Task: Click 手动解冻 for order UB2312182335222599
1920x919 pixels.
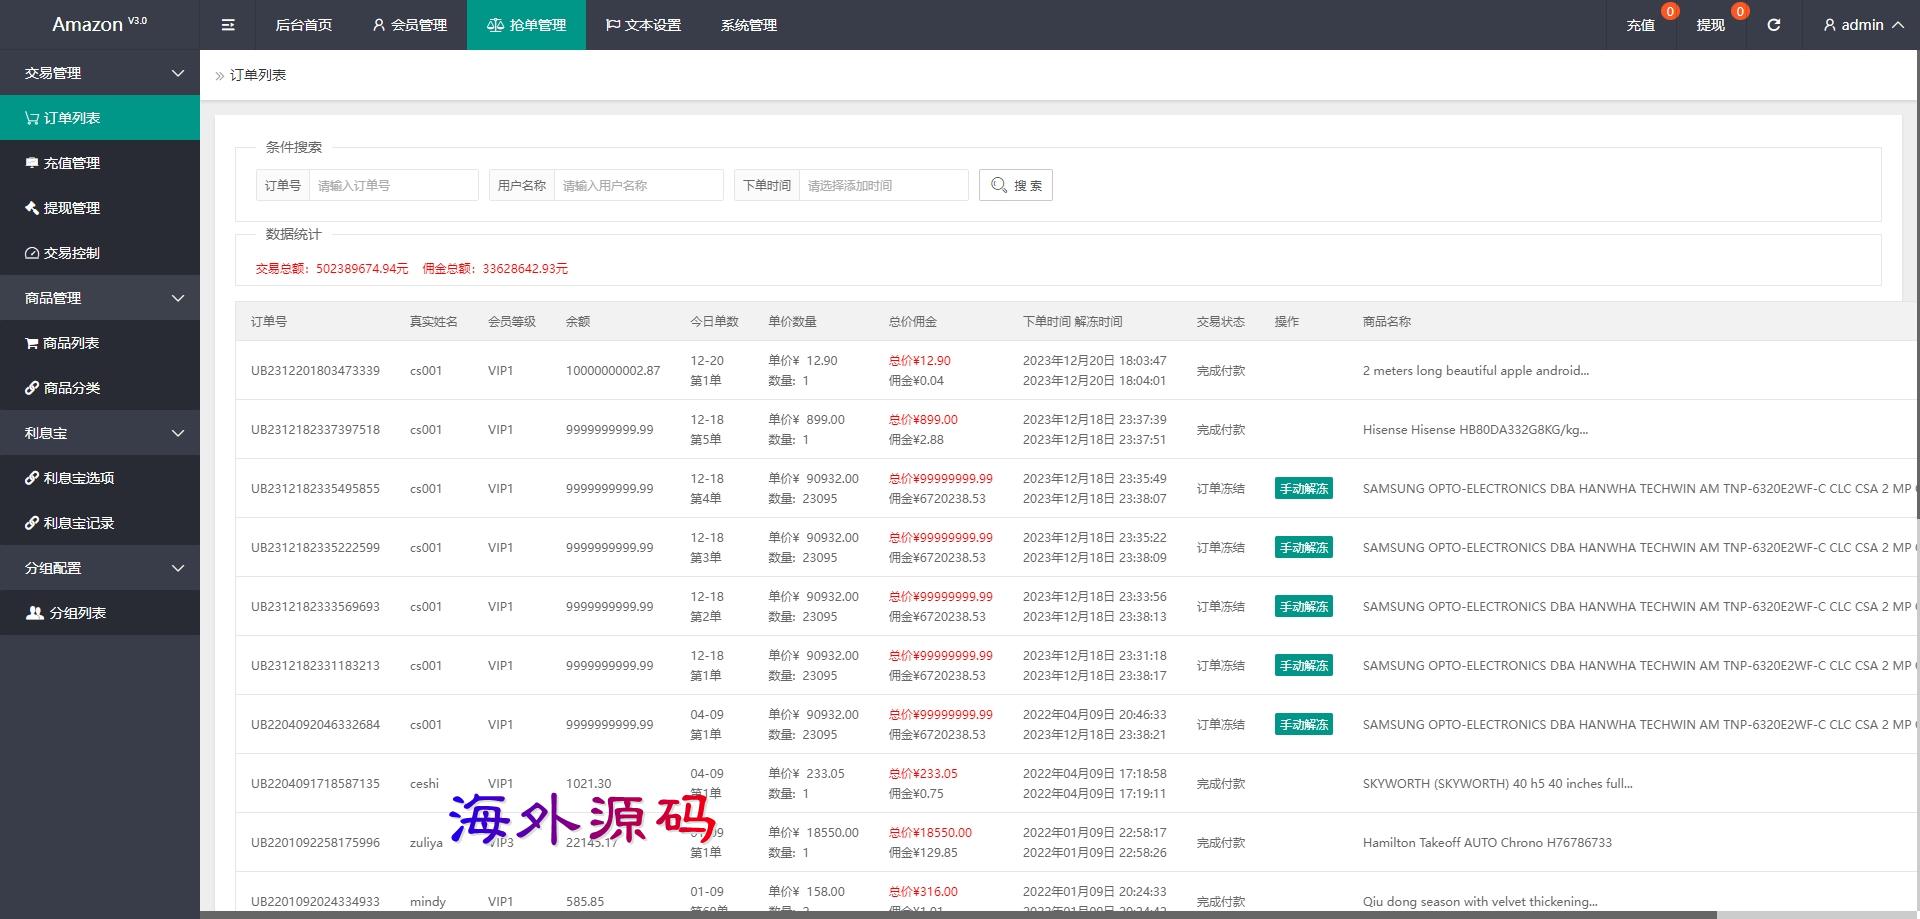Action: click(1304, 548)
